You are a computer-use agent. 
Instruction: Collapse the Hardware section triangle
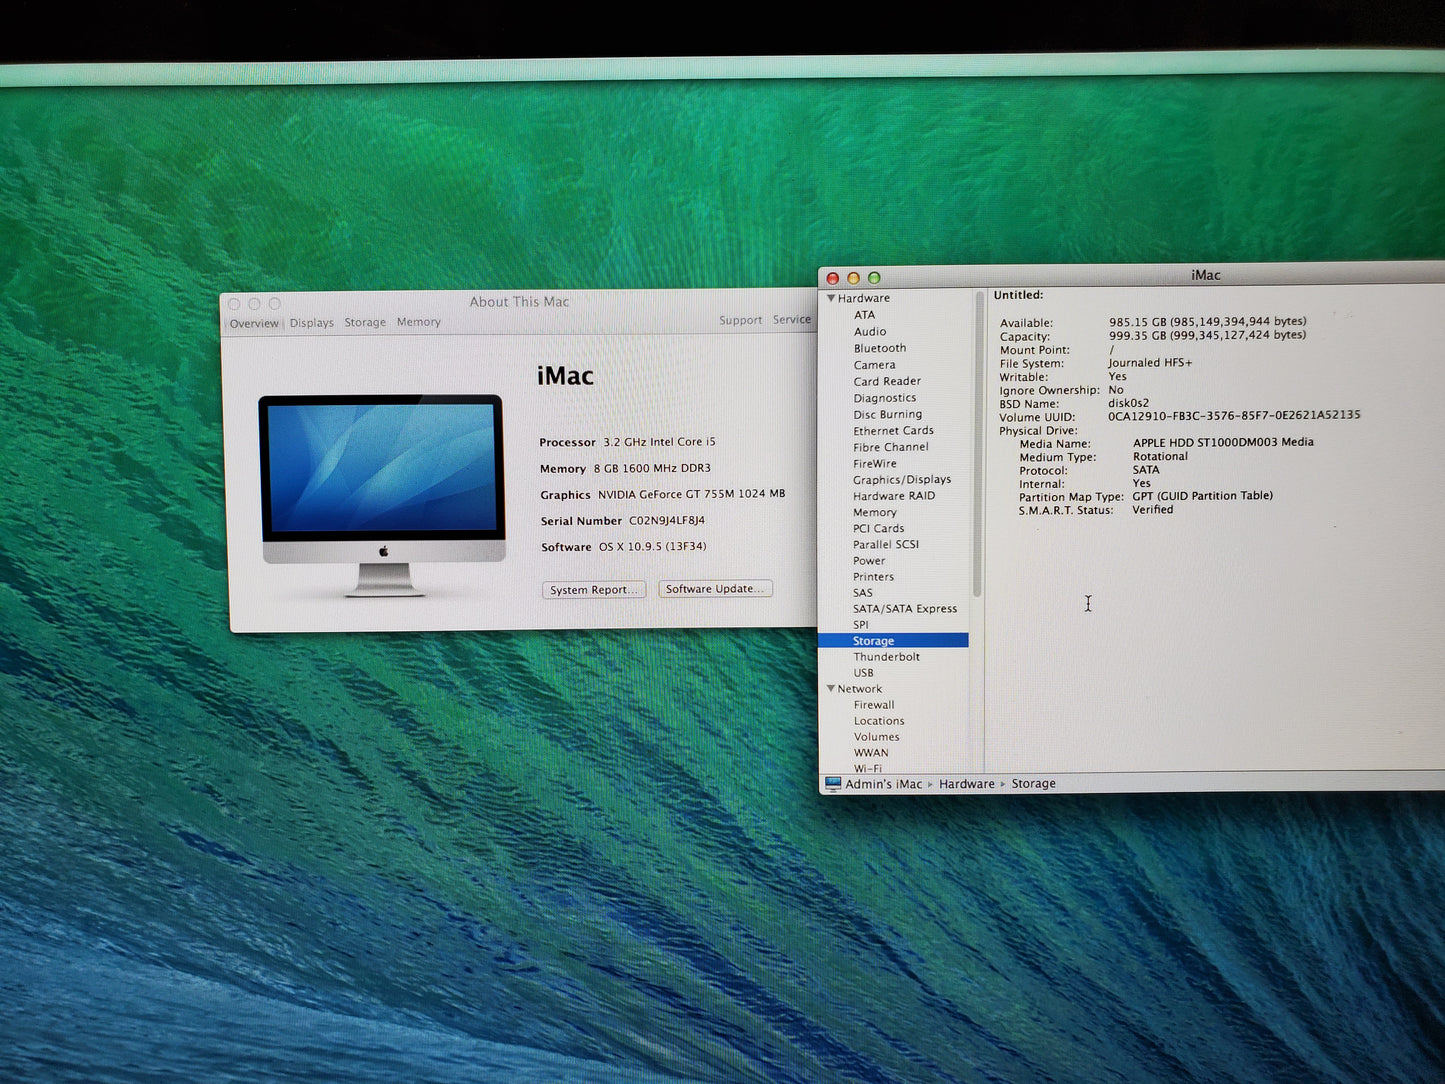(x=831, y=298)
